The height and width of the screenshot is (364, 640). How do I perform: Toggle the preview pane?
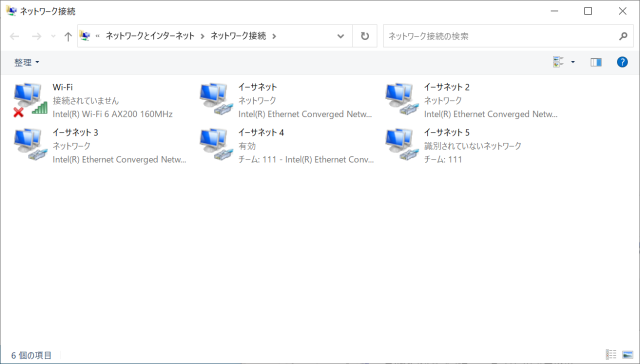tap(596, 62)
